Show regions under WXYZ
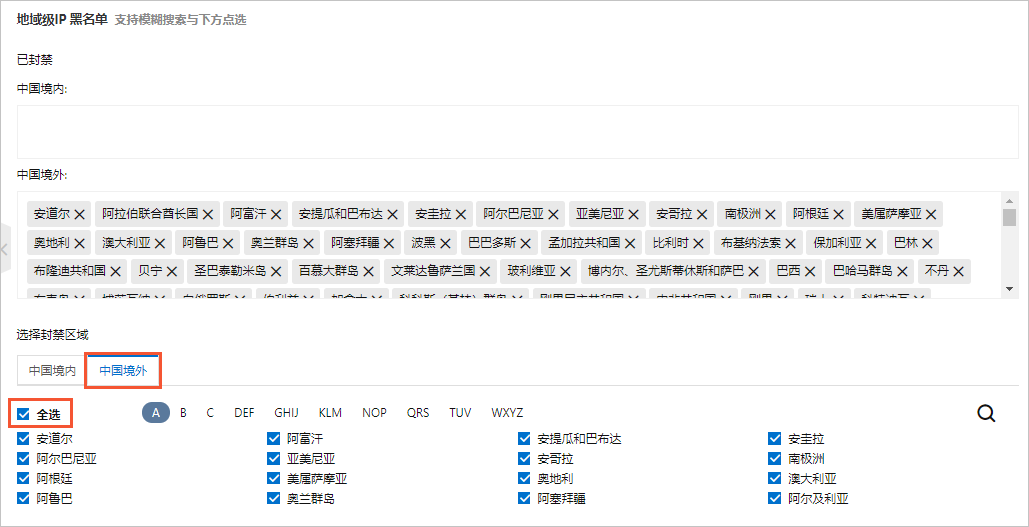The image size is (1029, 527). (x=507, y=413)
